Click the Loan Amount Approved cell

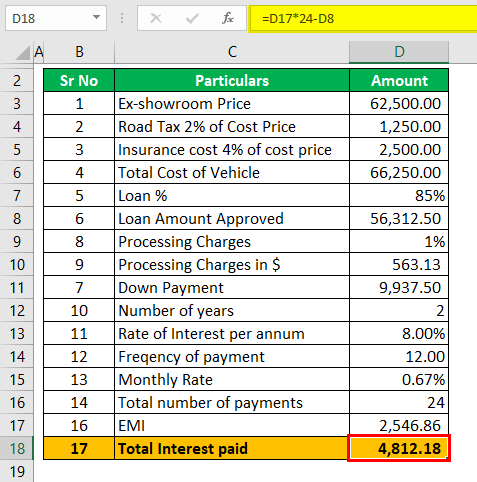[232, 219]
